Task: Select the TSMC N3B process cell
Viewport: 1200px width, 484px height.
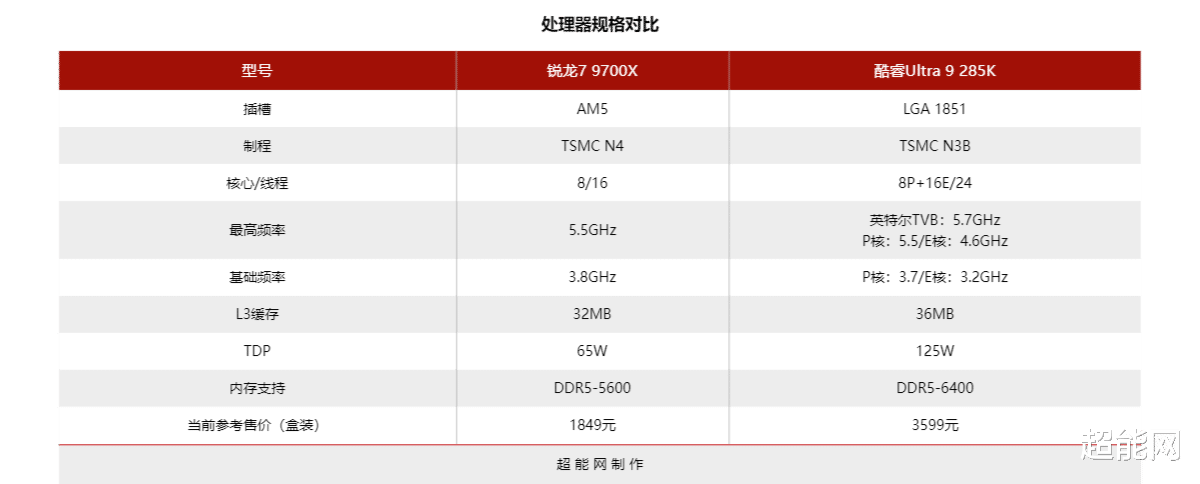Action: point(935,146)
